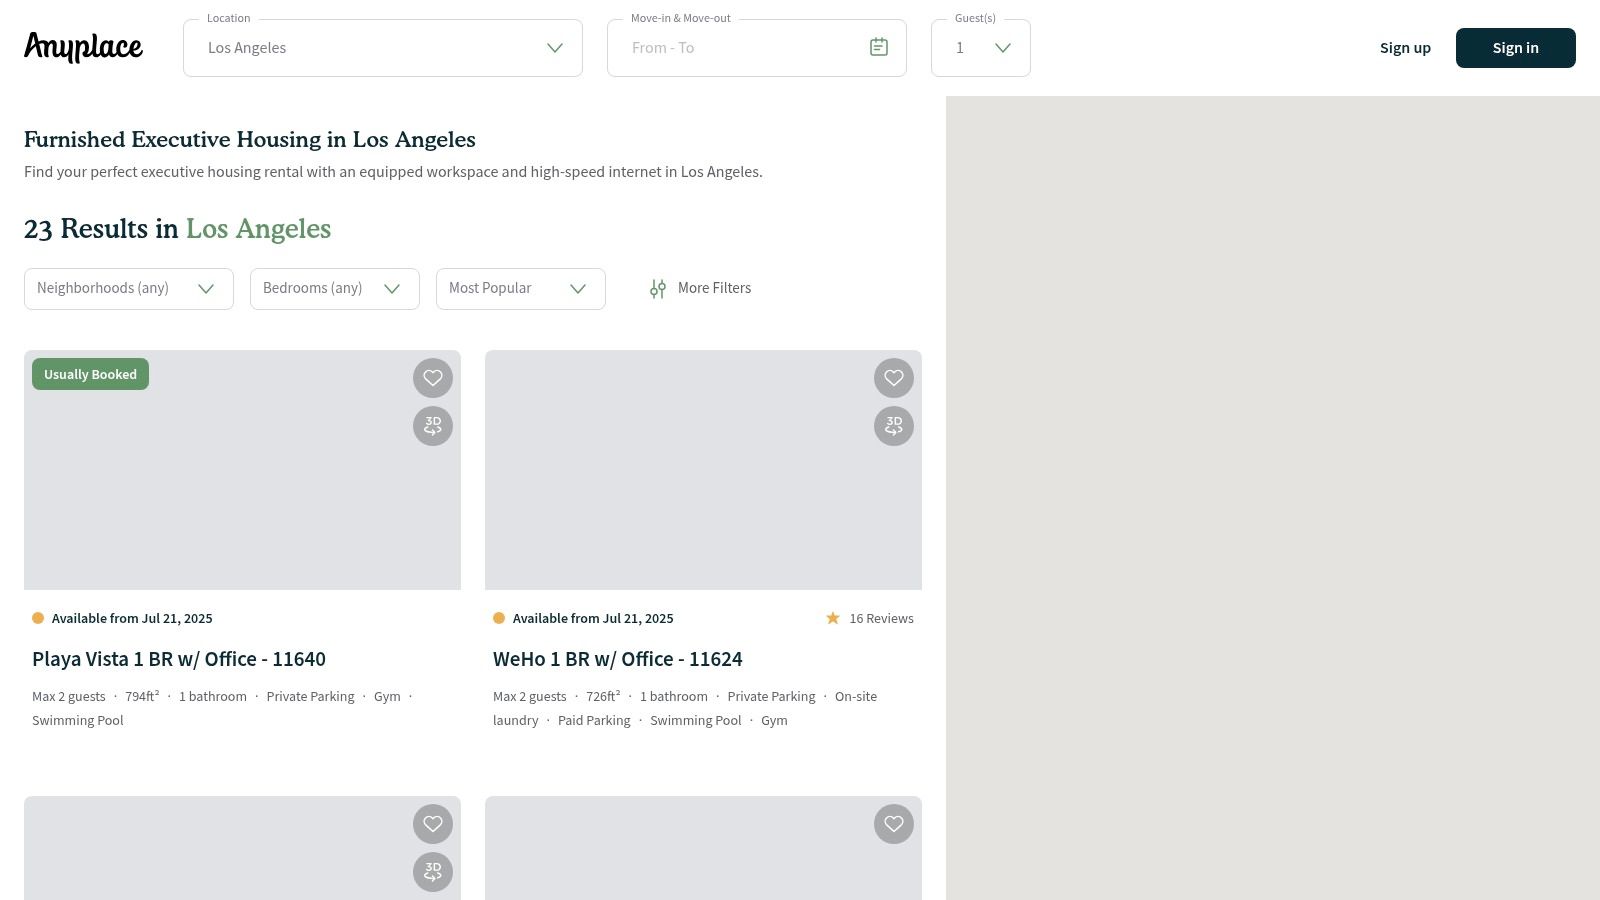1600x900 pixels.
Task: Click WeHo availability from Jul 21, 2025
Action: pos(593,618)
